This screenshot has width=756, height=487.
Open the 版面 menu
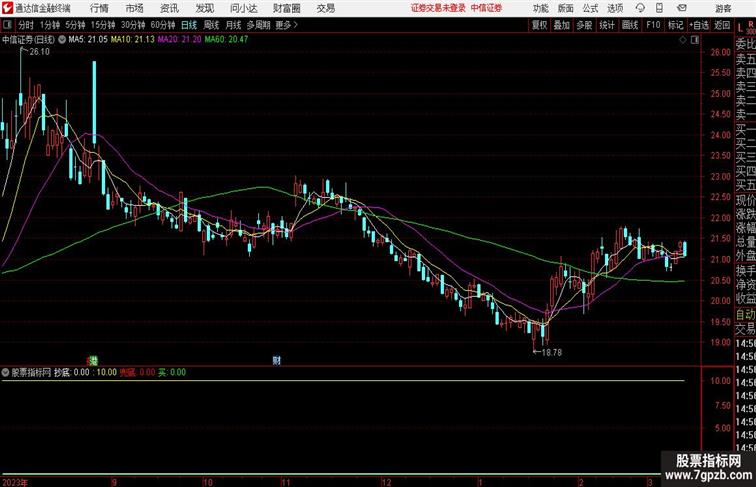[x=566, y=8]
